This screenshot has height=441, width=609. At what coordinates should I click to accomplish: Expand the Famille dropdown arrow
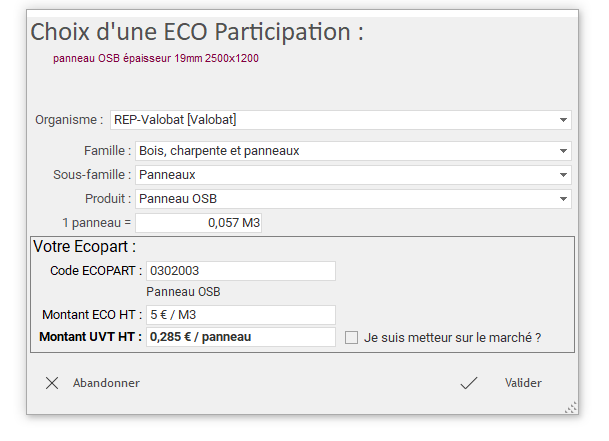(x=563, y=151)
